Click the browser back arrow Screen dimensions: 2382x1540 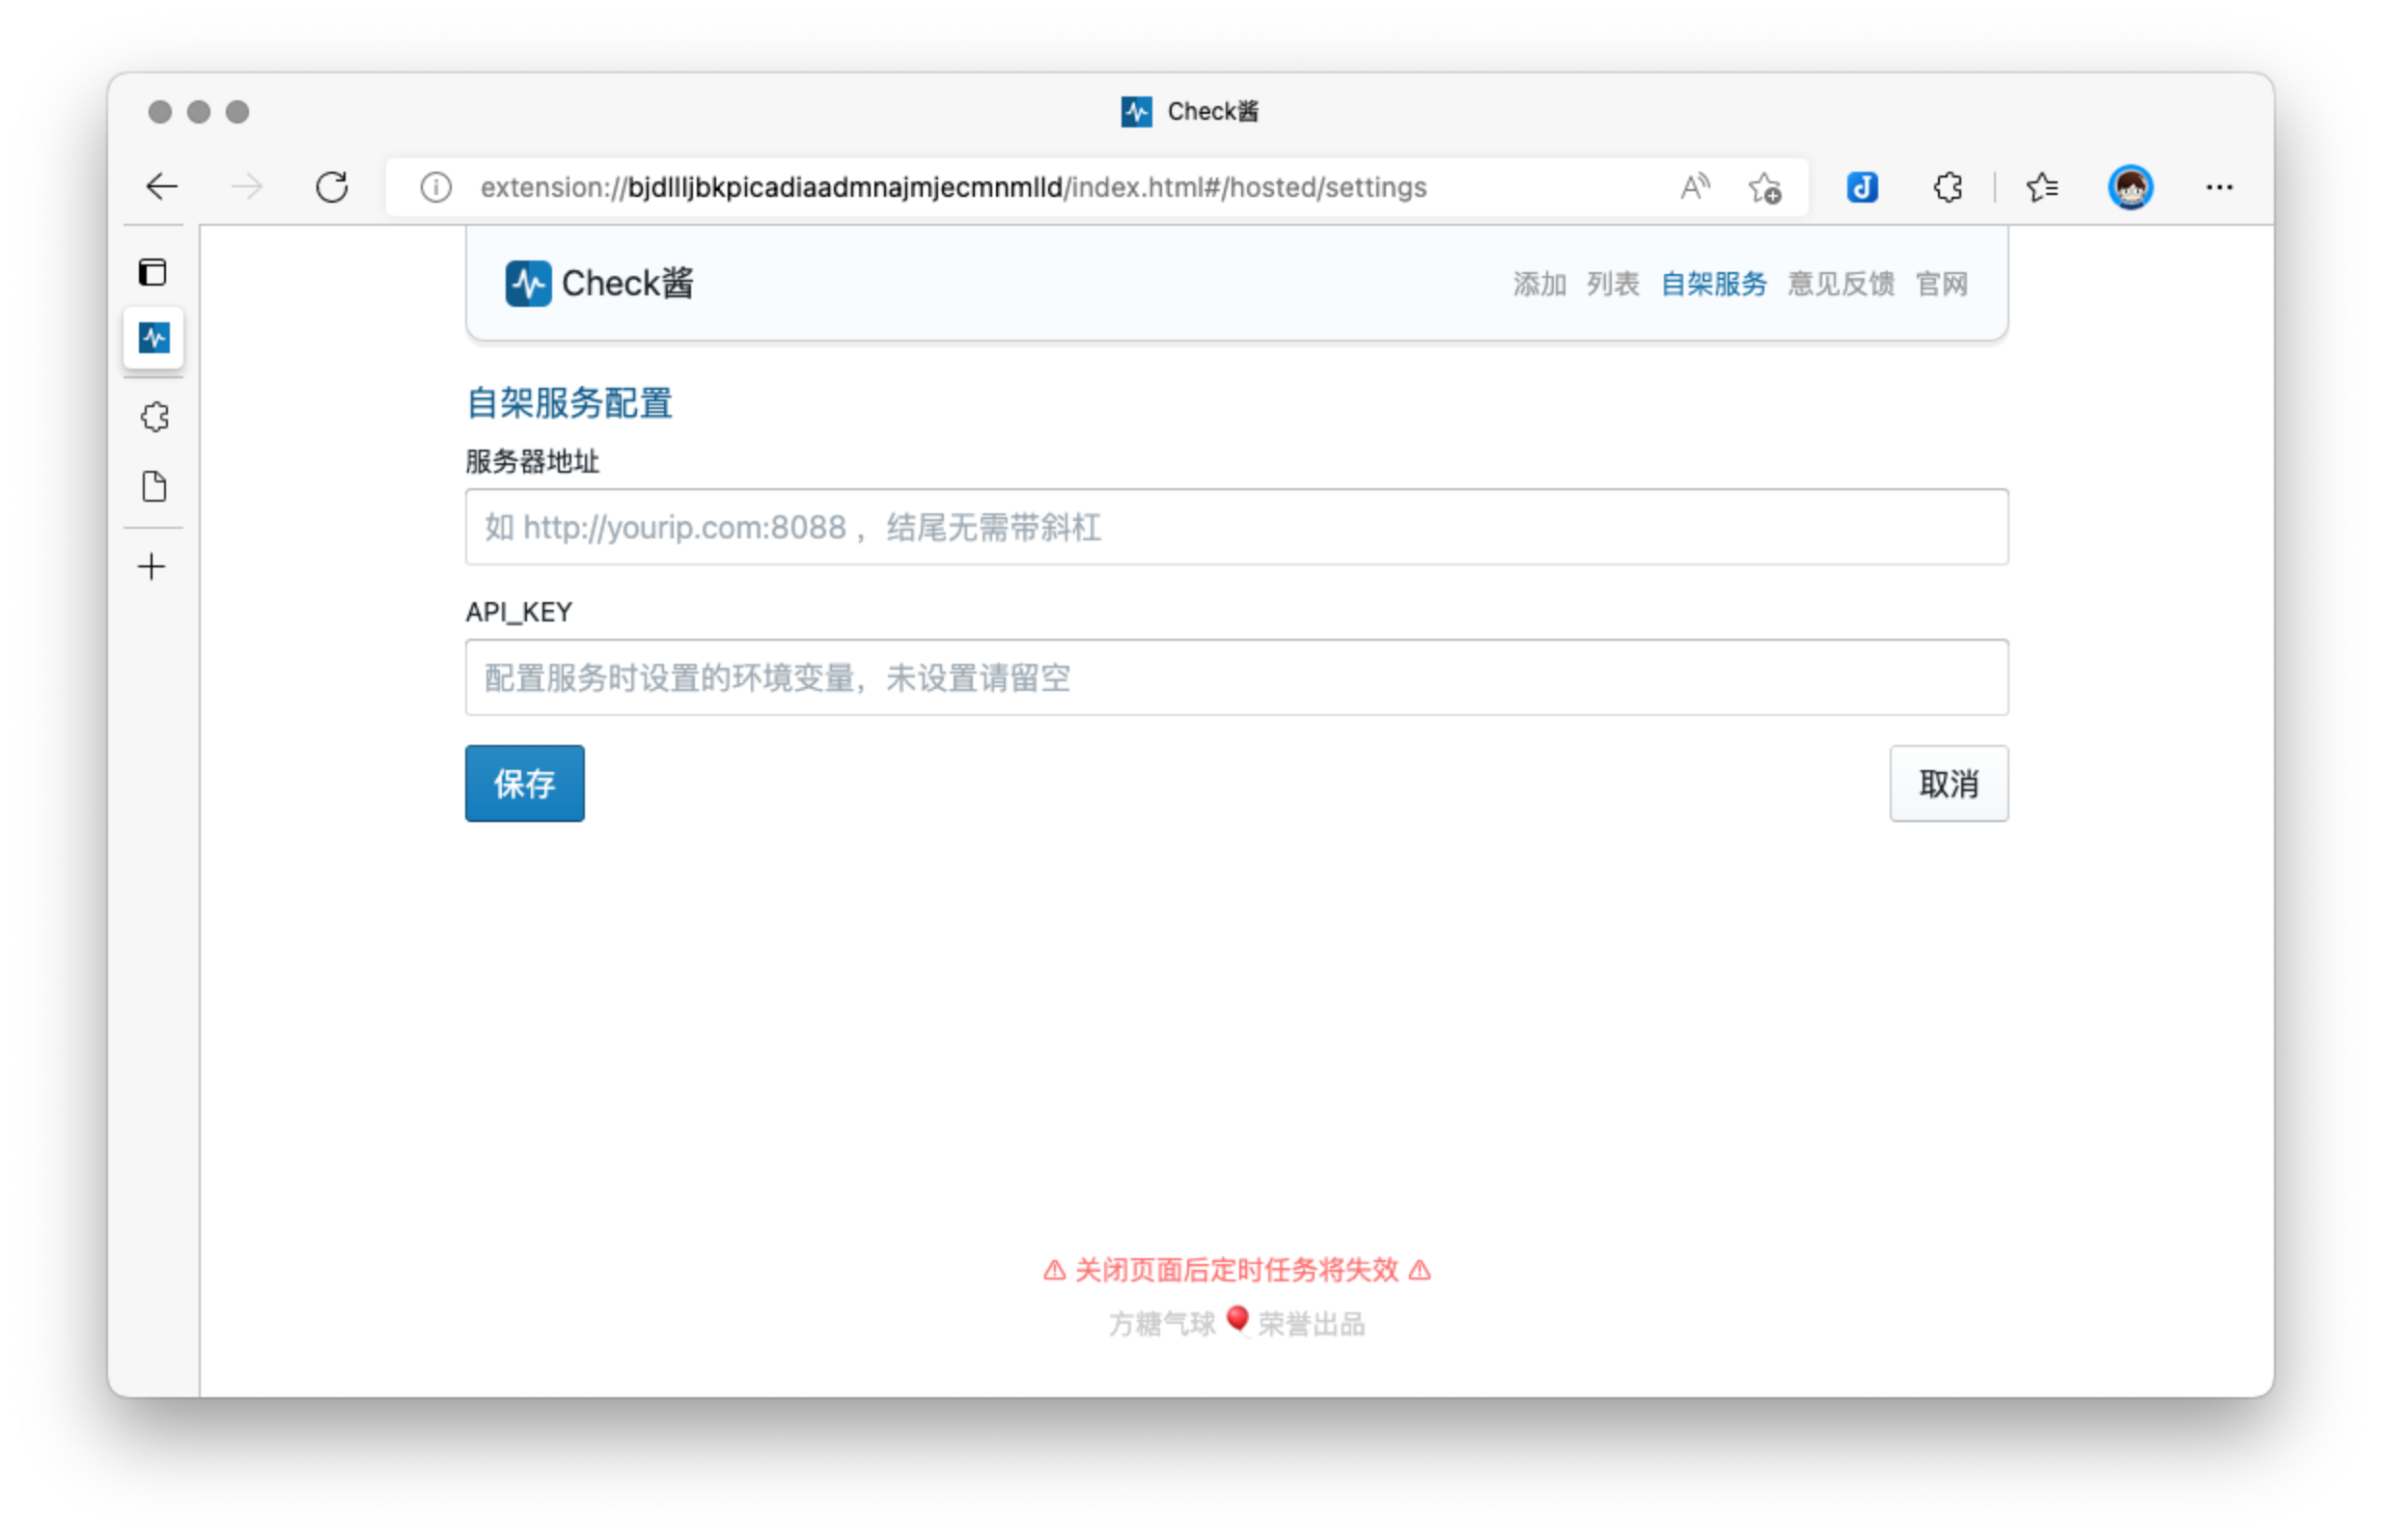click(161, 187)
